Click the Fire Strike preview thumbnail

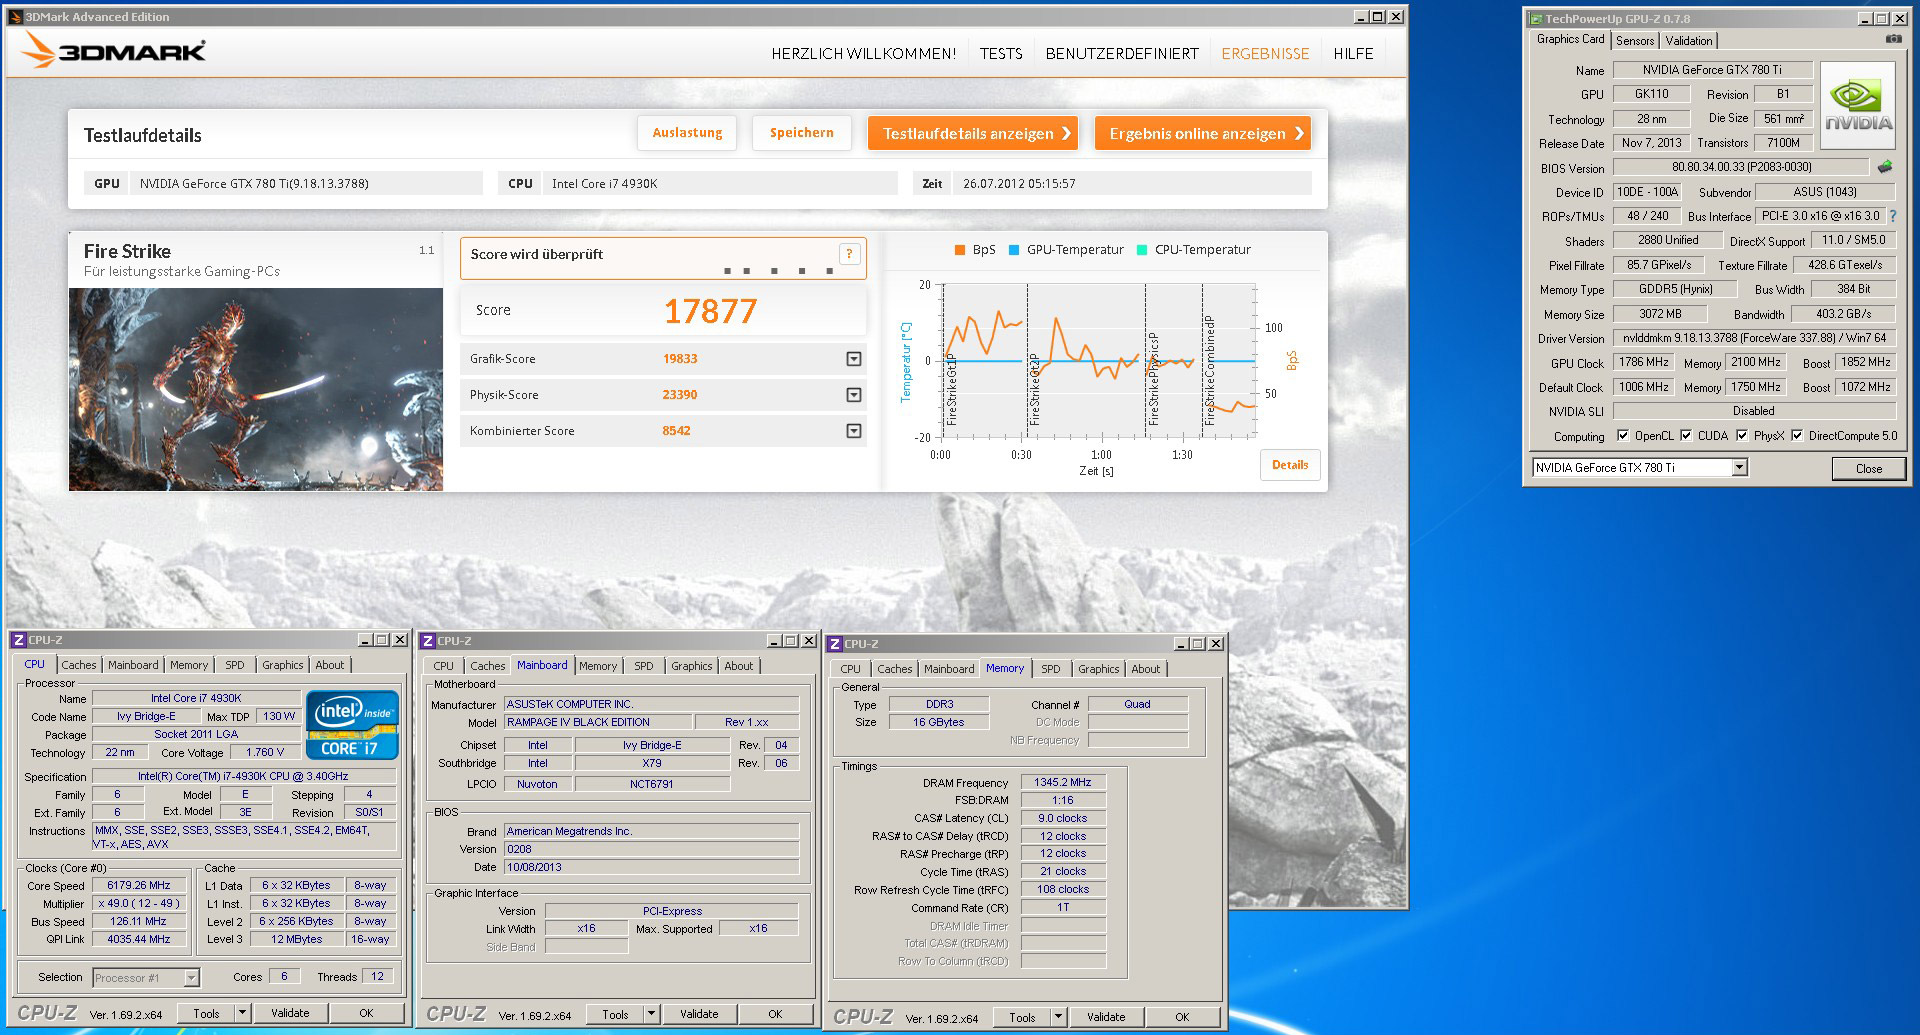[256, 389]
